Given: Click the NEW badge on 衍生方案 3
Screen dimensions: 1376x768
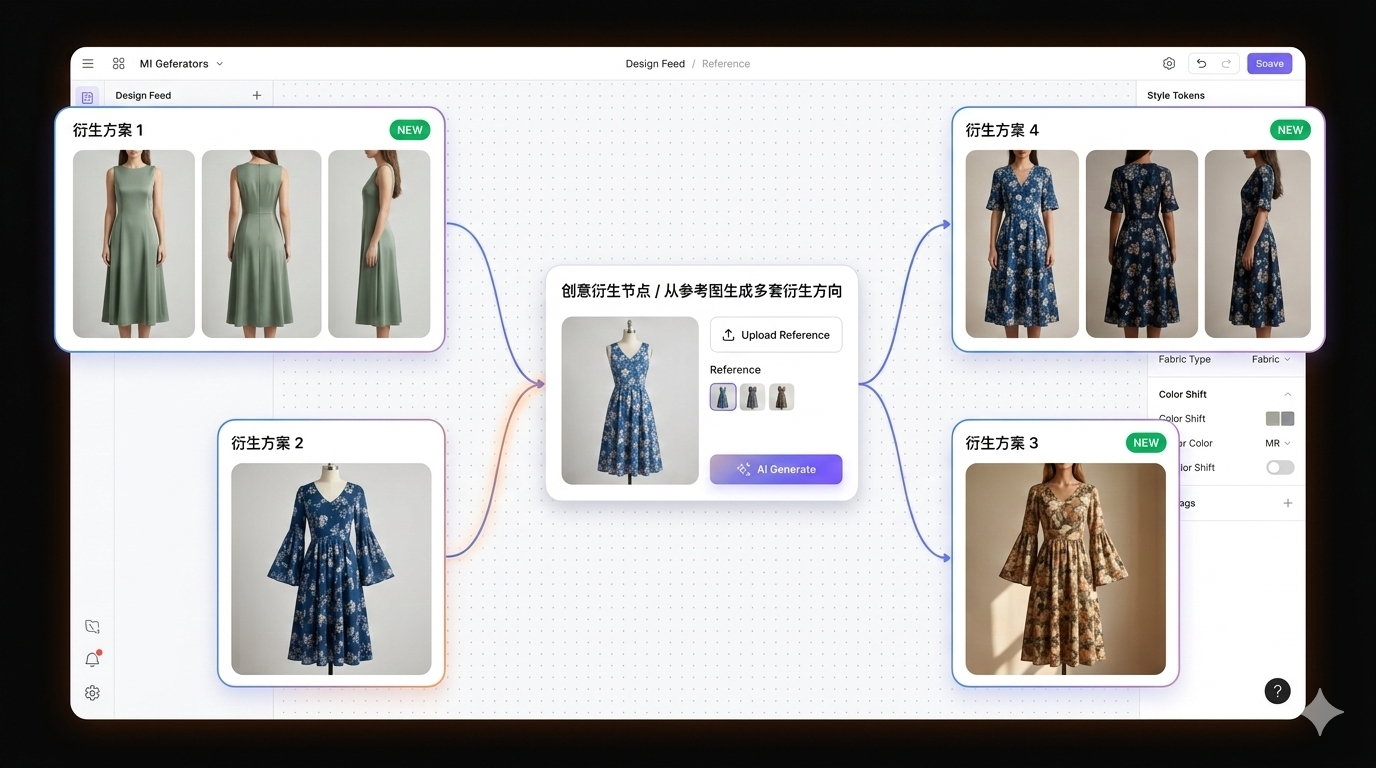Looking at the screenshot, I should click(1146, 443).
